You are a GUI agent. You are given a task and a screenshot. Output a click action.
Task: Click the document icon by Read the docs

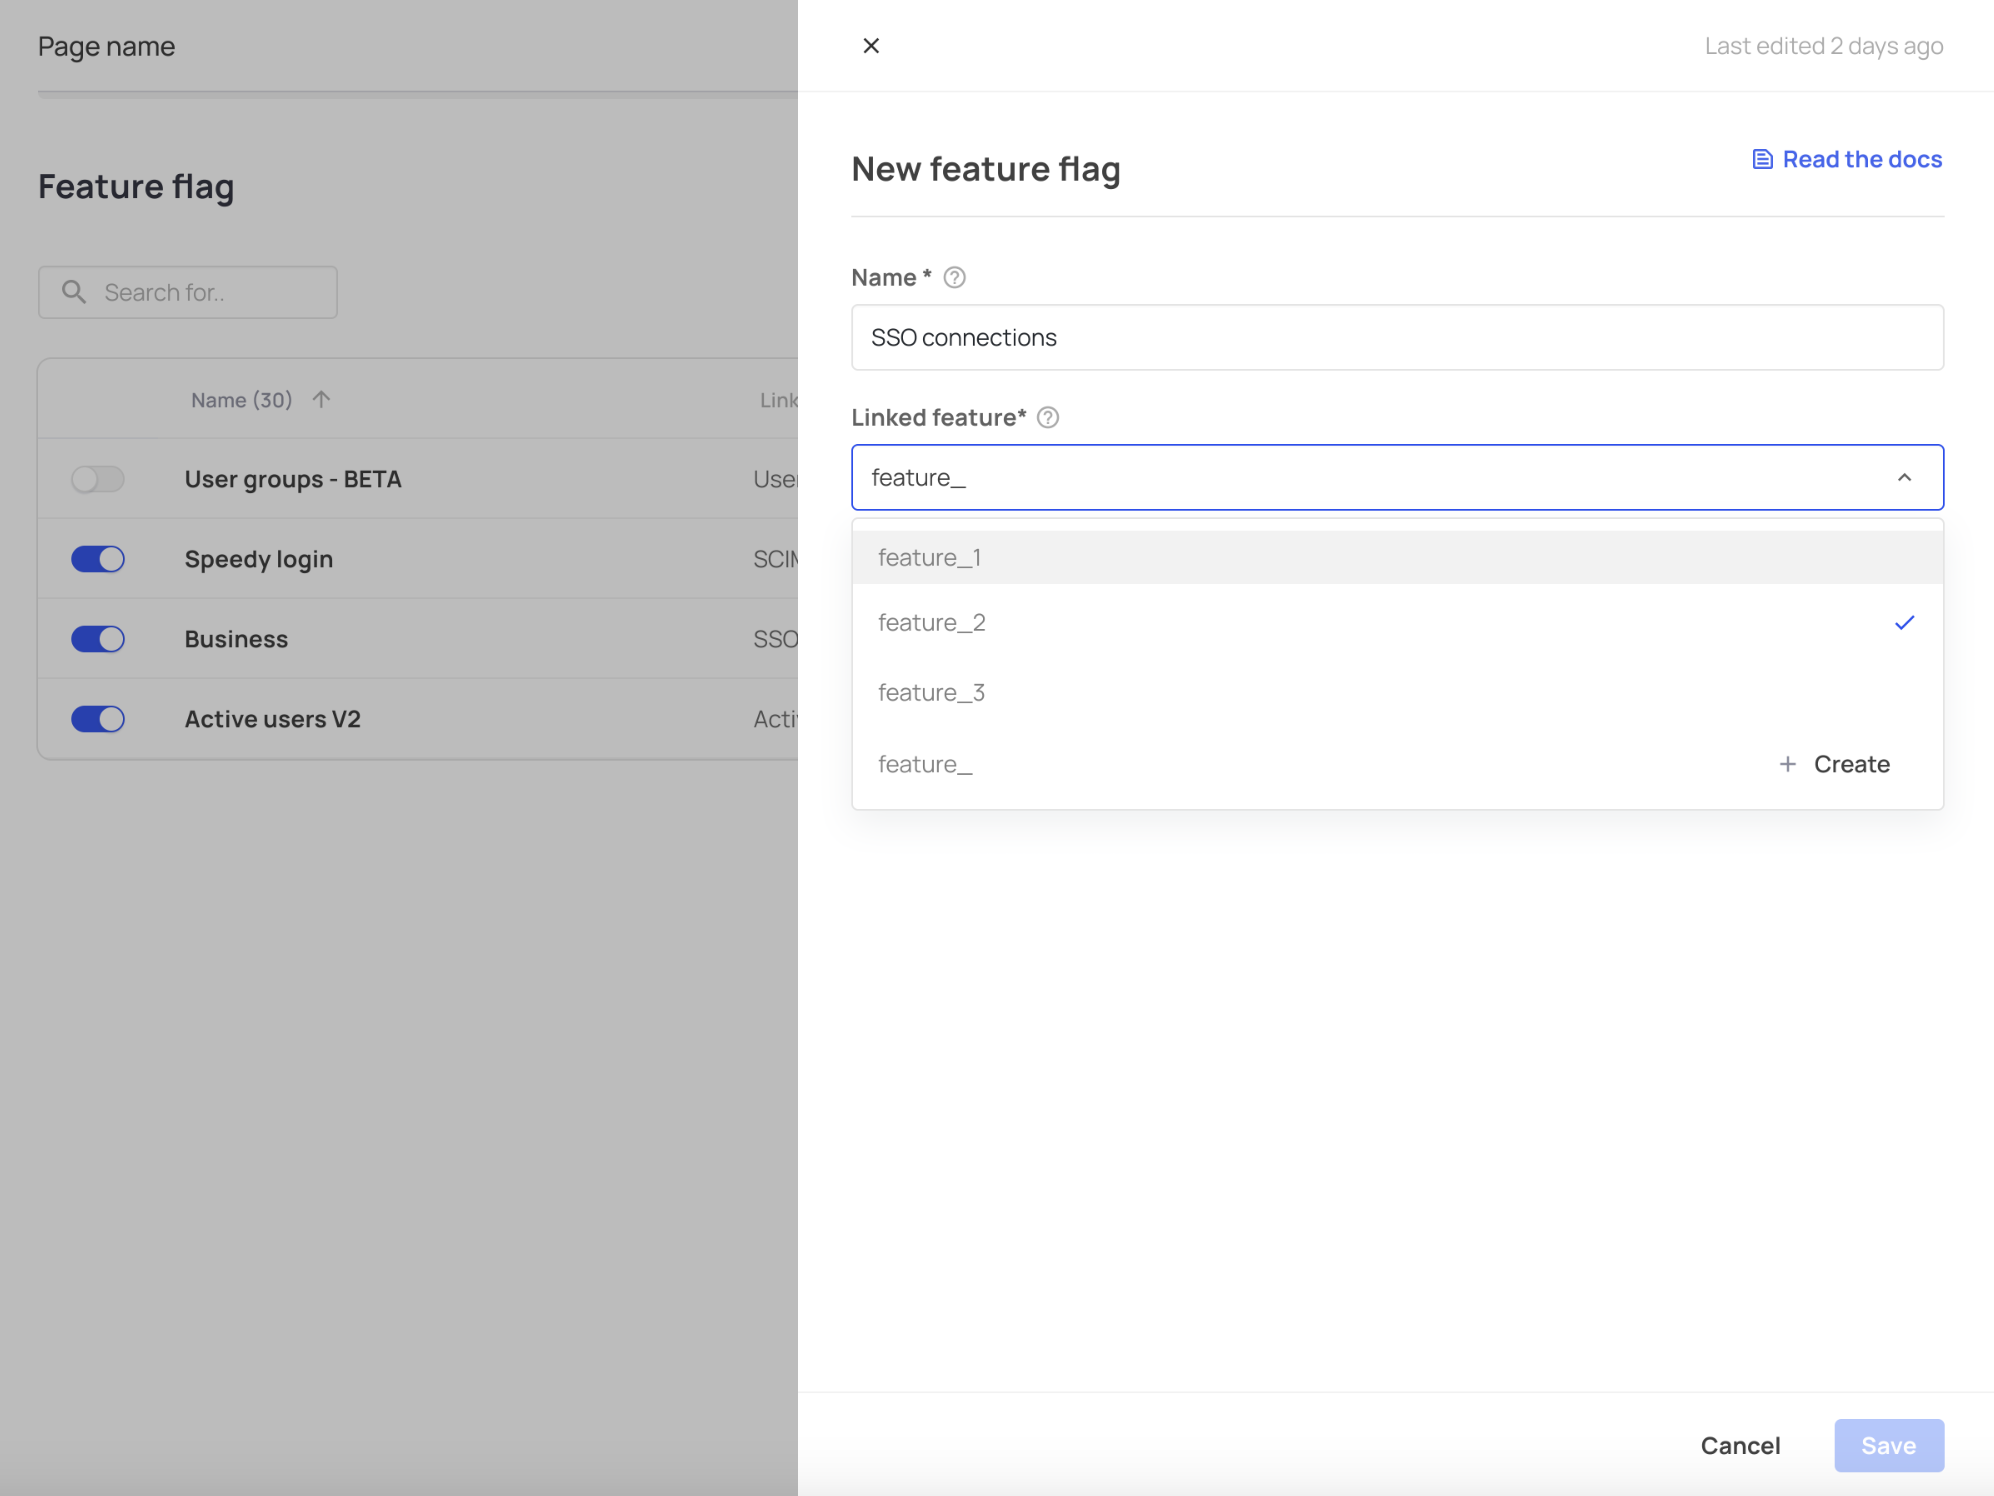pyautogui.click(x=1762, y=160)
